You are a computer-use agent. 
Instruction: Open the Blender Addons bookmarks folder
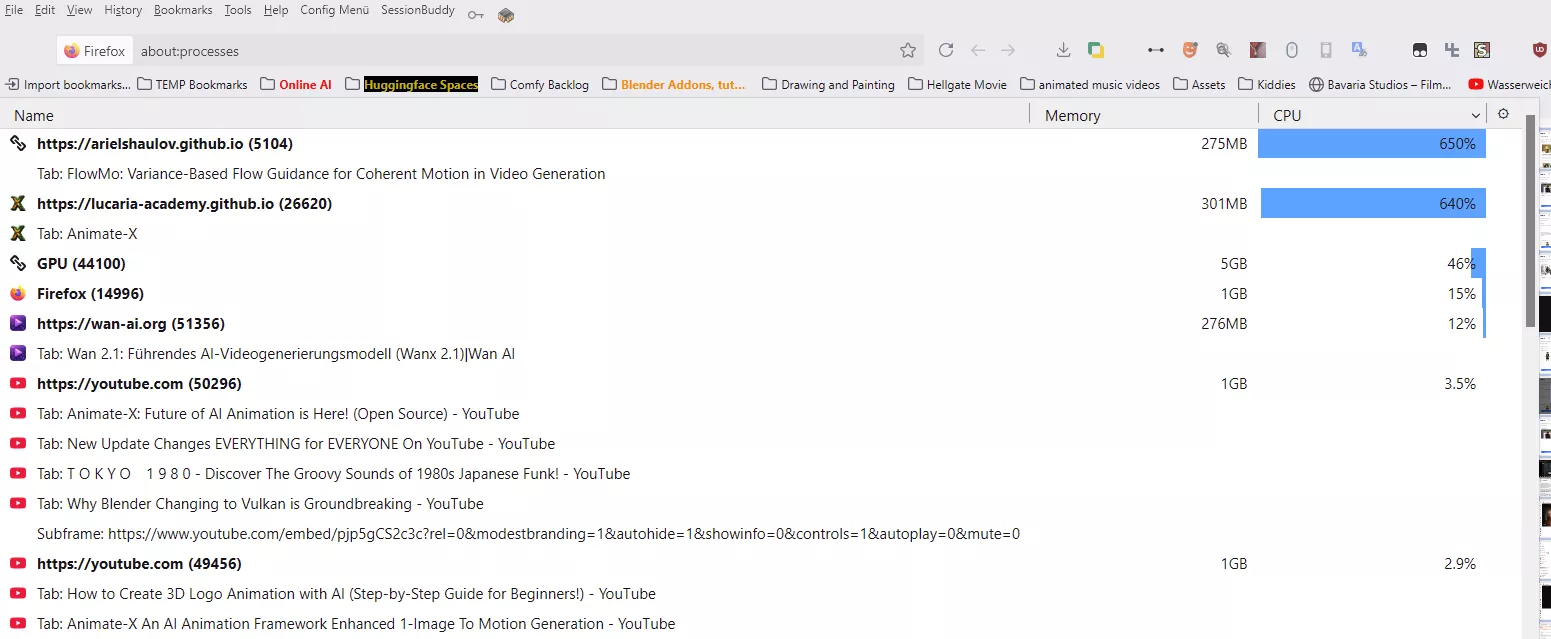pos(674,85)
